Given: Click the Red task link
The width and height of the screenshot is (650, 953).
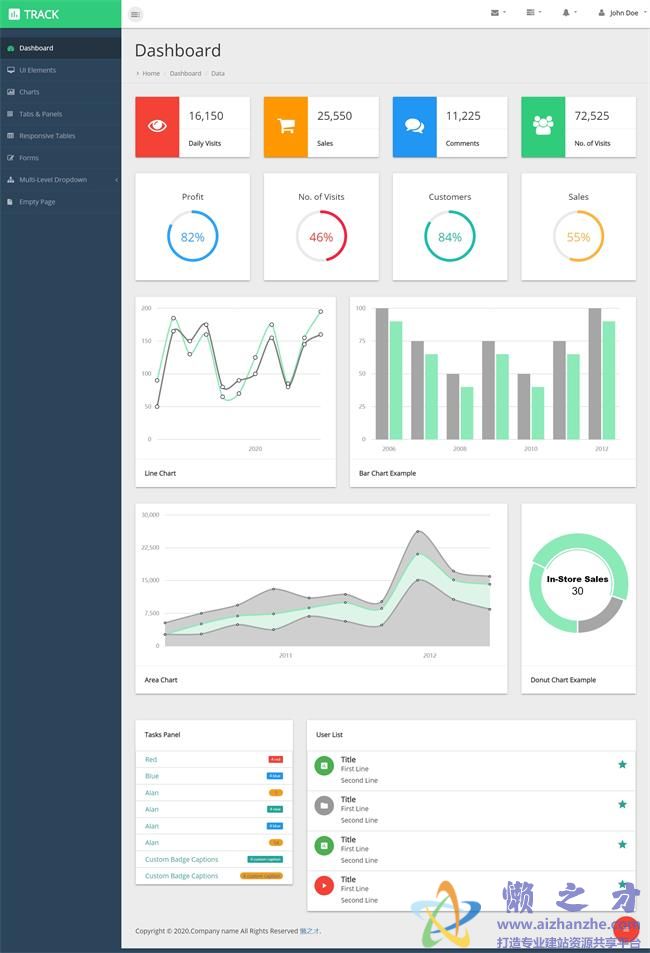Looking at the screenshot, I should tap(151, 760).
